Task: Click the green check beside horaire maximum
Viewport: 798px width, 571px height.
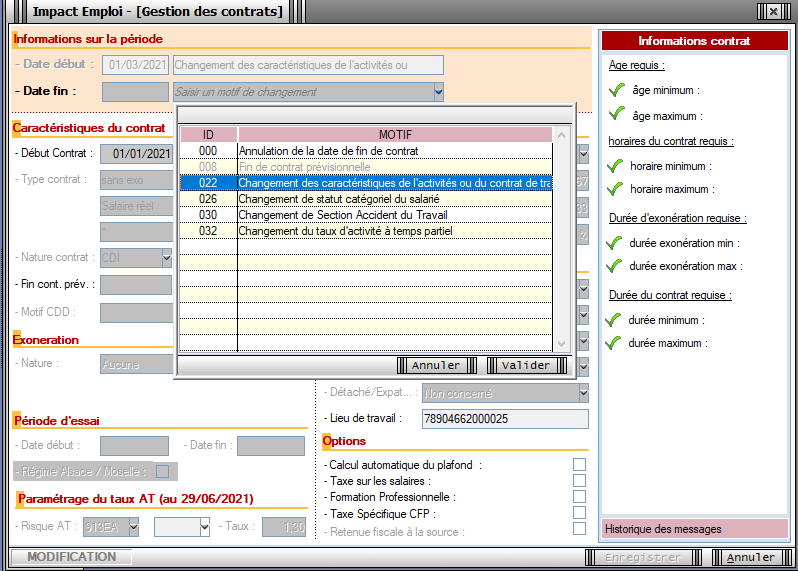Action: [x=615, y=189]
